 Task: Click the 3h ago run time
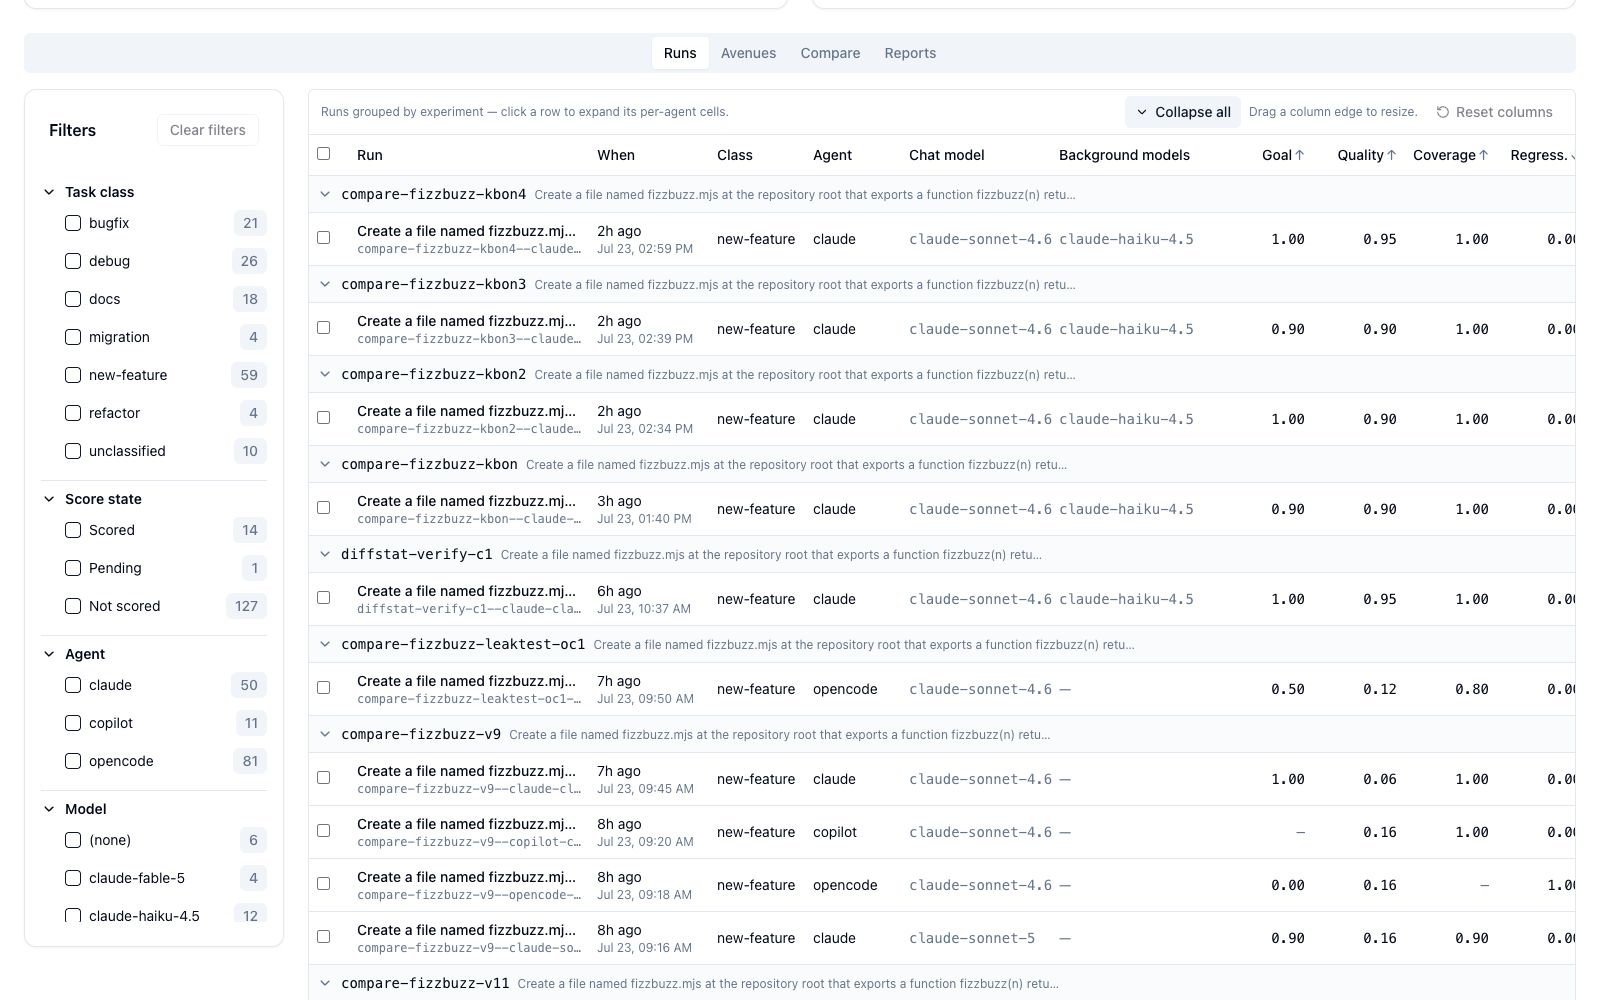pyautogui.click(x=619, y=501)
